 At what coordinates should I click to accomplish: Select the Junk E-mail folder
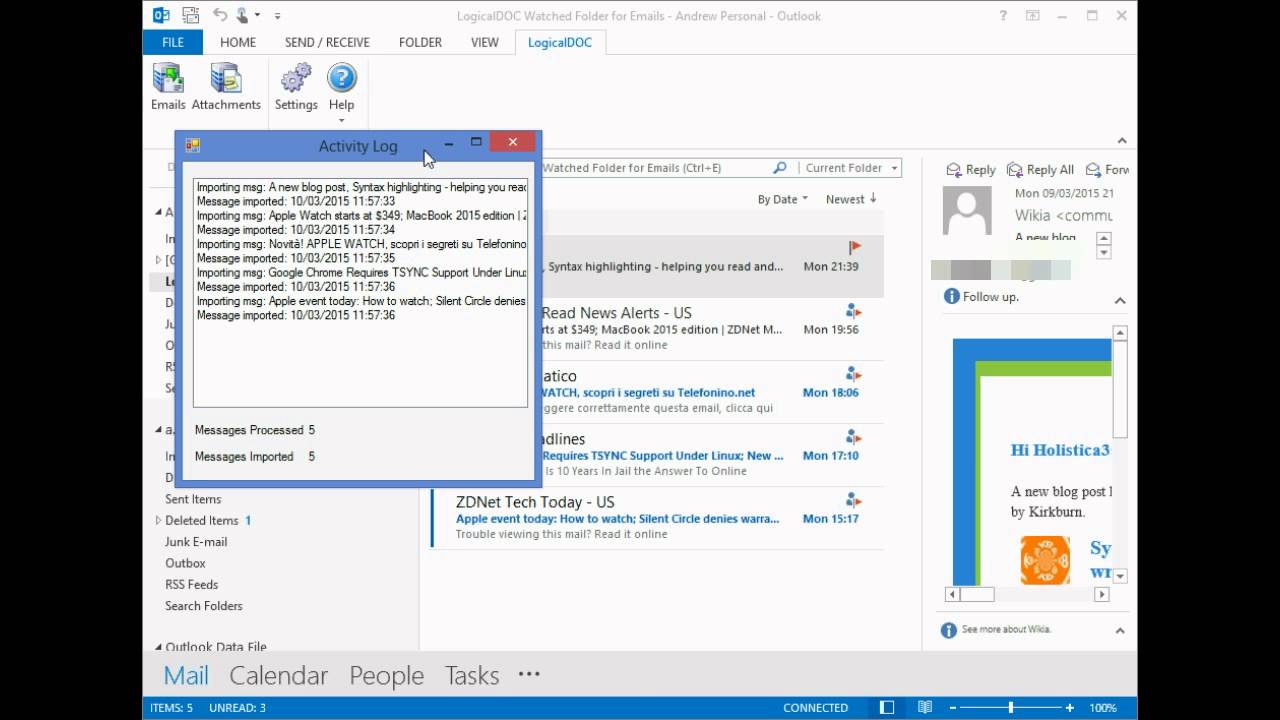click(x=196, y=542)
